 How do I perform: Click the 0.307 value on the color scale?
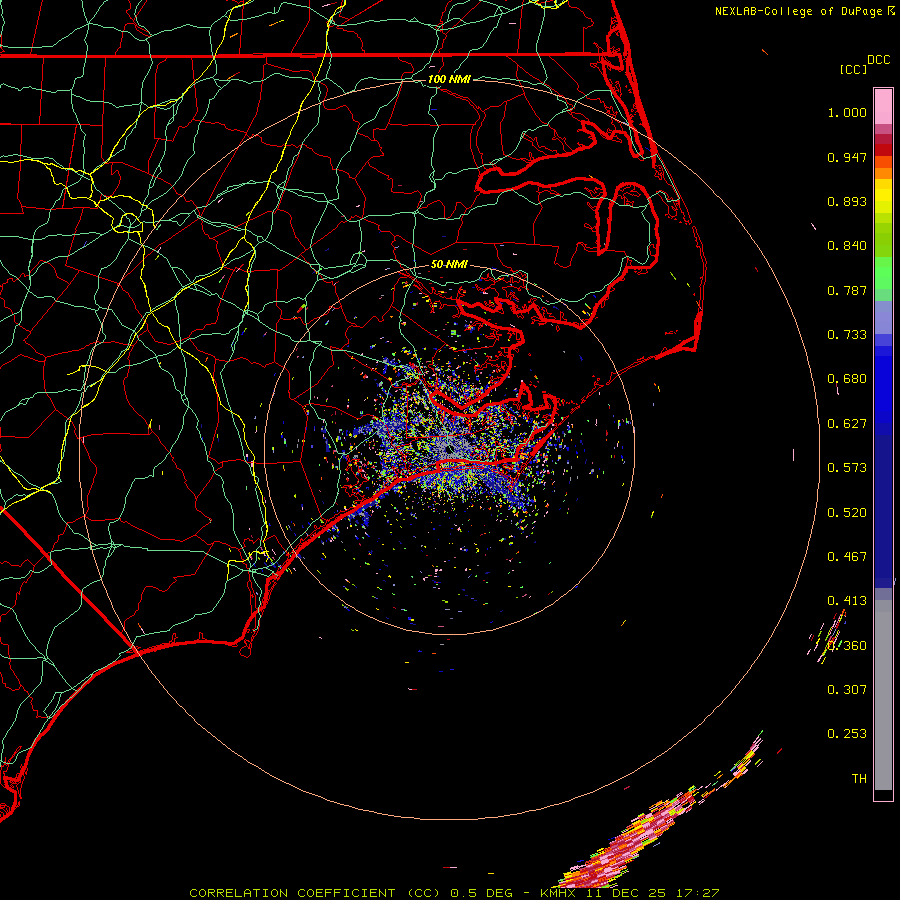click(847, 690)
